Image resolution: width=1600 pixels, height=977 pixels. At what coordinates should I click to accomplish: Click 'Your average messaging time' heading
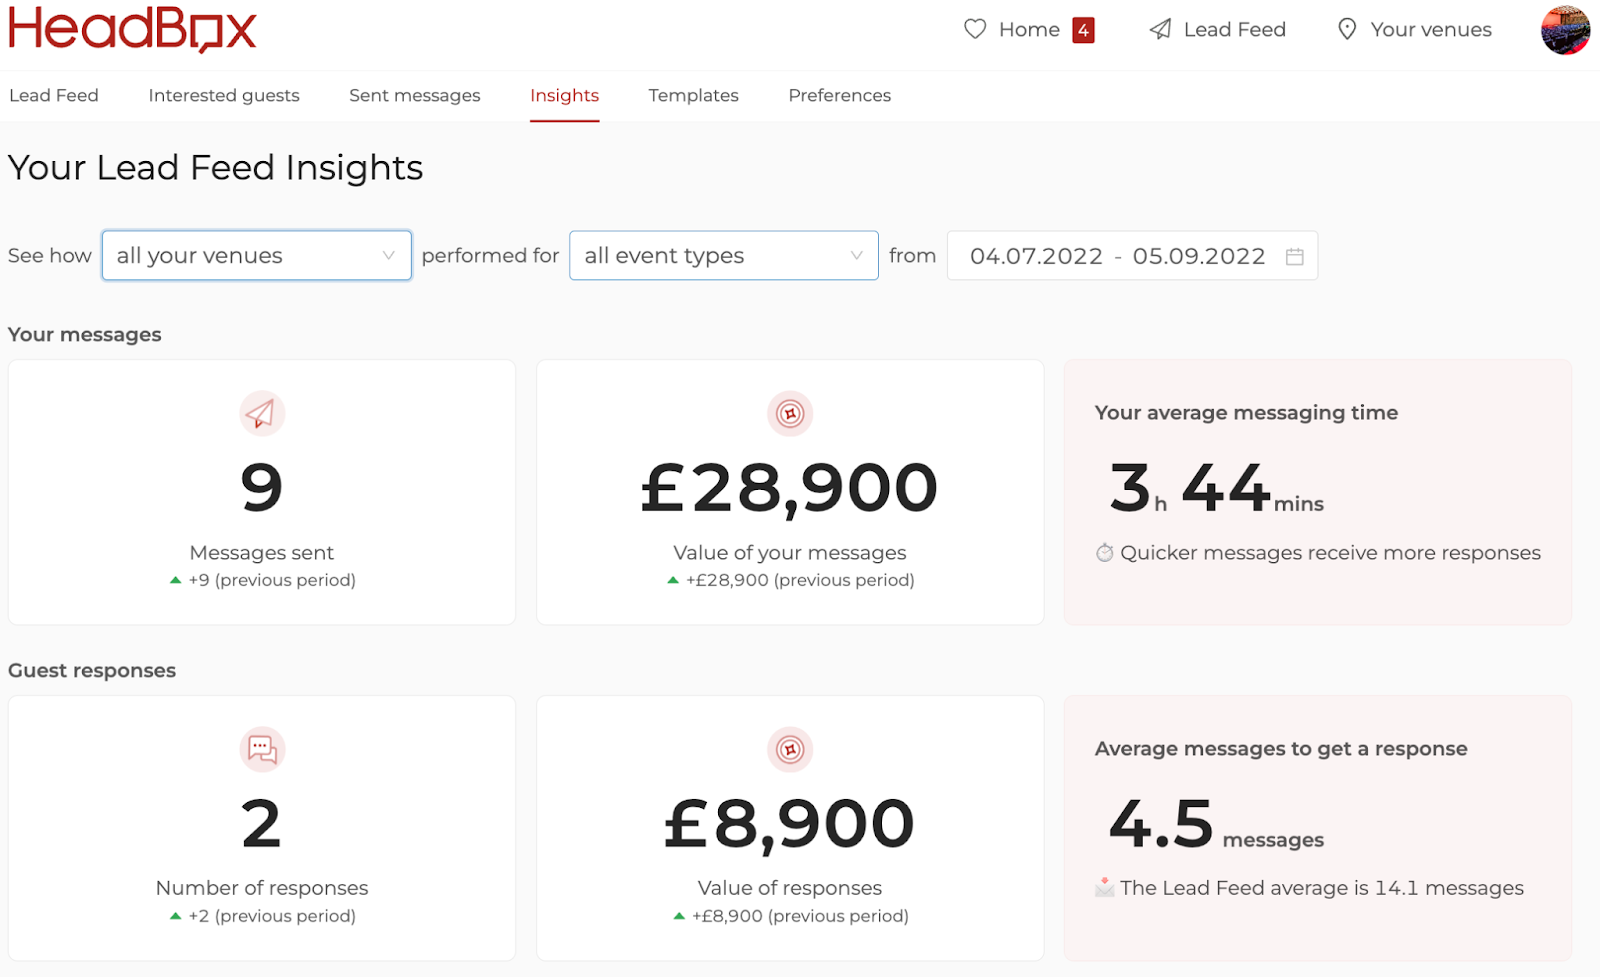coord(1246,413)
